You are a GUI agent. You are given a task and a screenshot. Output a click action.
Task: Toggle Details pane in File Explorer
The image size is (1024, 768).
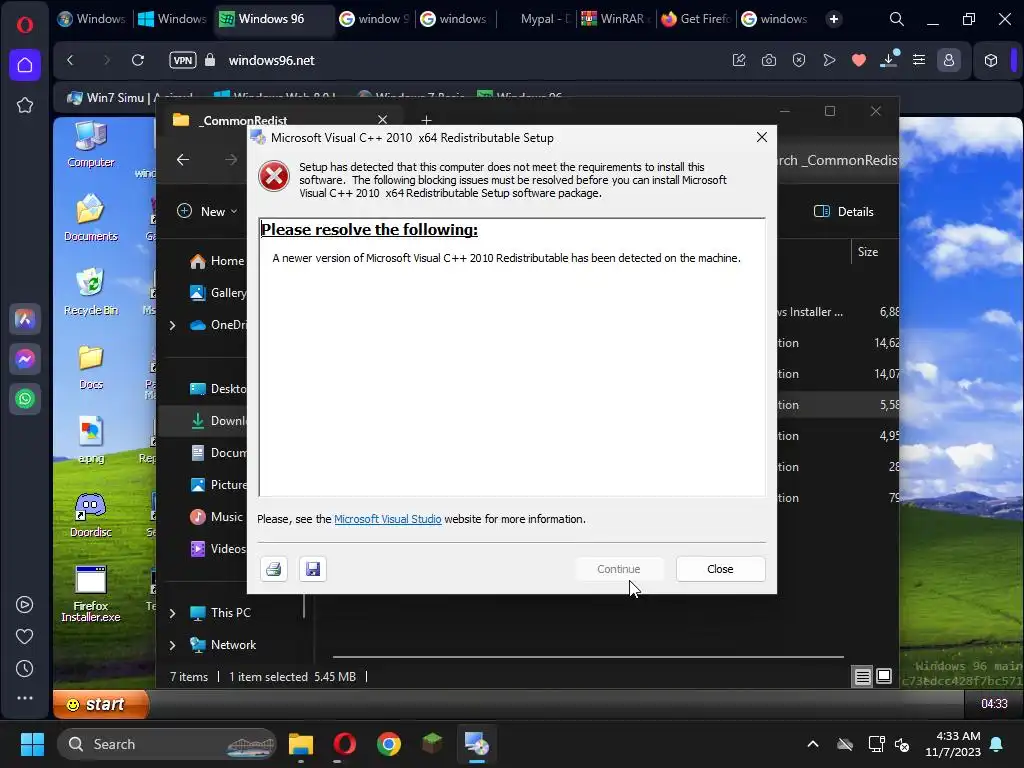843,212
